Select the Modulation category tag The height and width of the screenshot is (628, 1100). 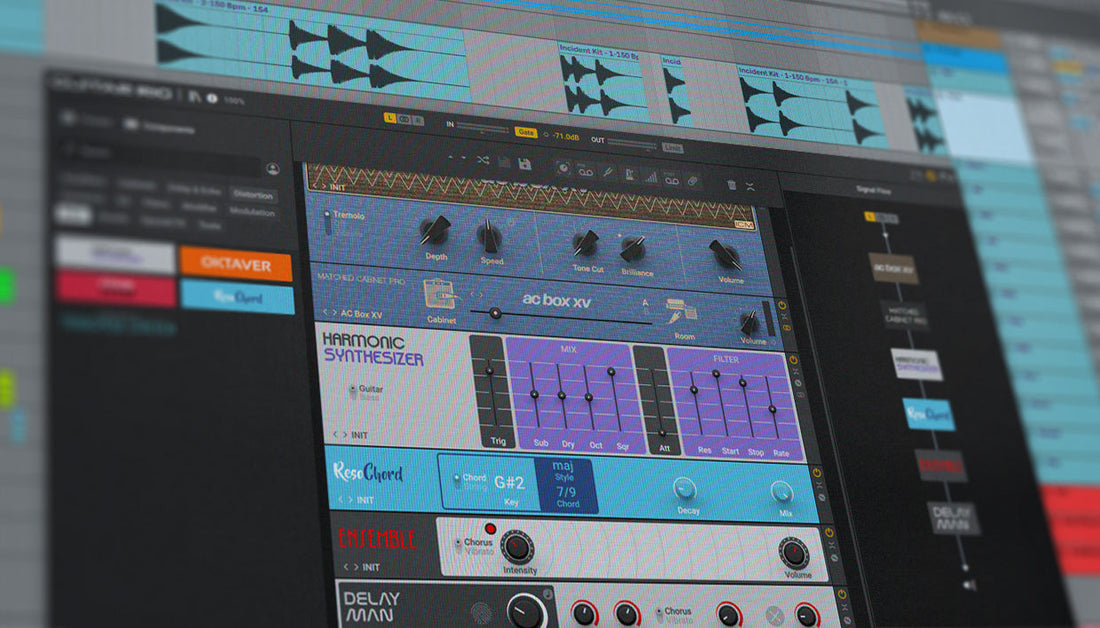(251, 211)
